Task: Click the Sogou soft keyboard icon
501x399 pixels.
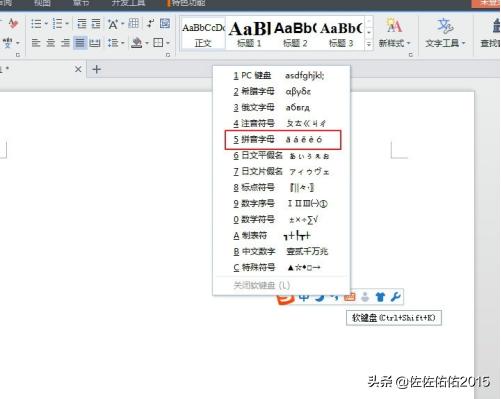Action: click(350, 297)
